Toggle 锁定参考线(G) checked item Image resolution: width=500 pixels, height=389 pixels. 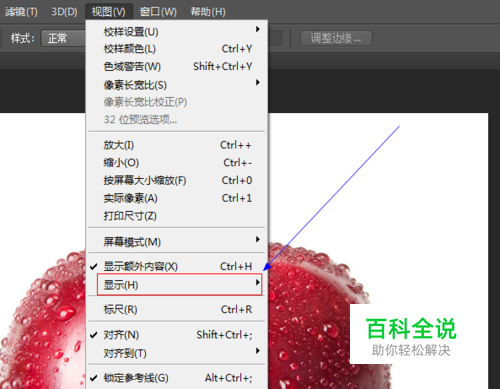[177, 378]
